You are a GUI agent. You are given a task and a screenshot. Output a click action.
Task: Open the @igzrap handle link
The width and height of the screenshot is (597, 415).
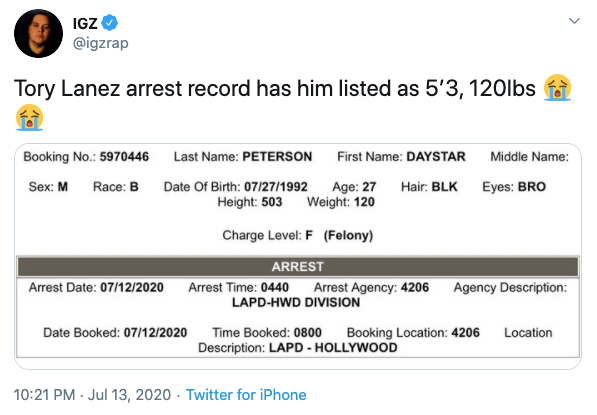tap(101, 43)
